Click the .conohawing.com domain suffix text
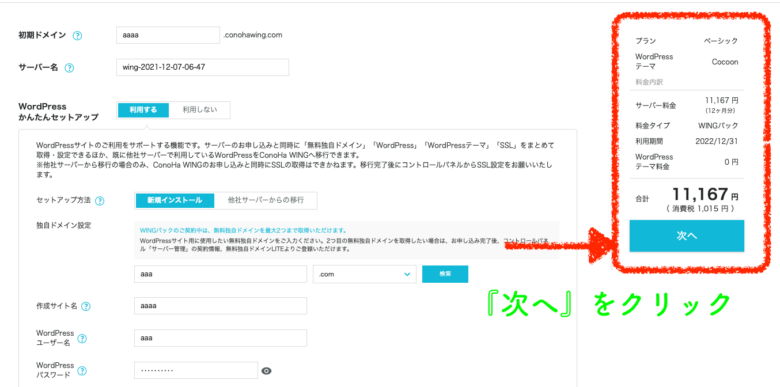This screenshot has width=780, height=387. (253, 35)
